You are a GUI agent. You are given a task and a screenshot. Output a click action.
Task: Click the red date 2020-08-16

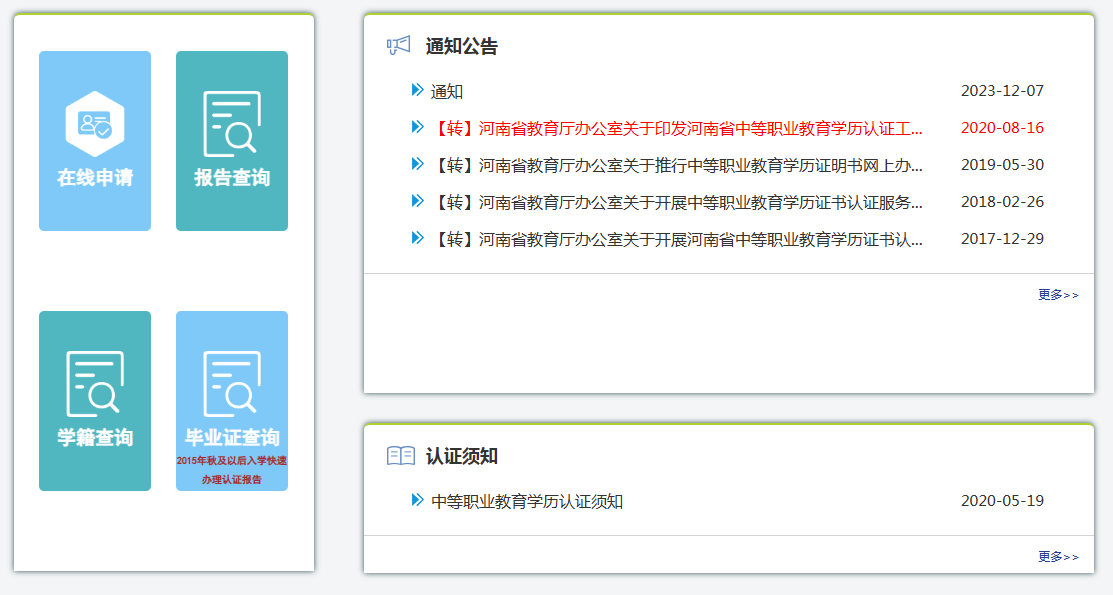tap(1002, 128)
